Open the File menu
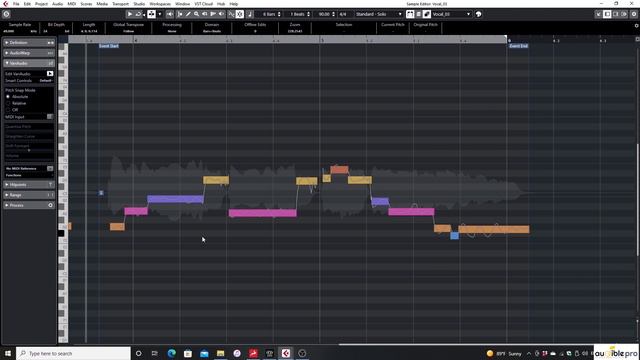This screenshot has width=640, height=360. [16, 4]
